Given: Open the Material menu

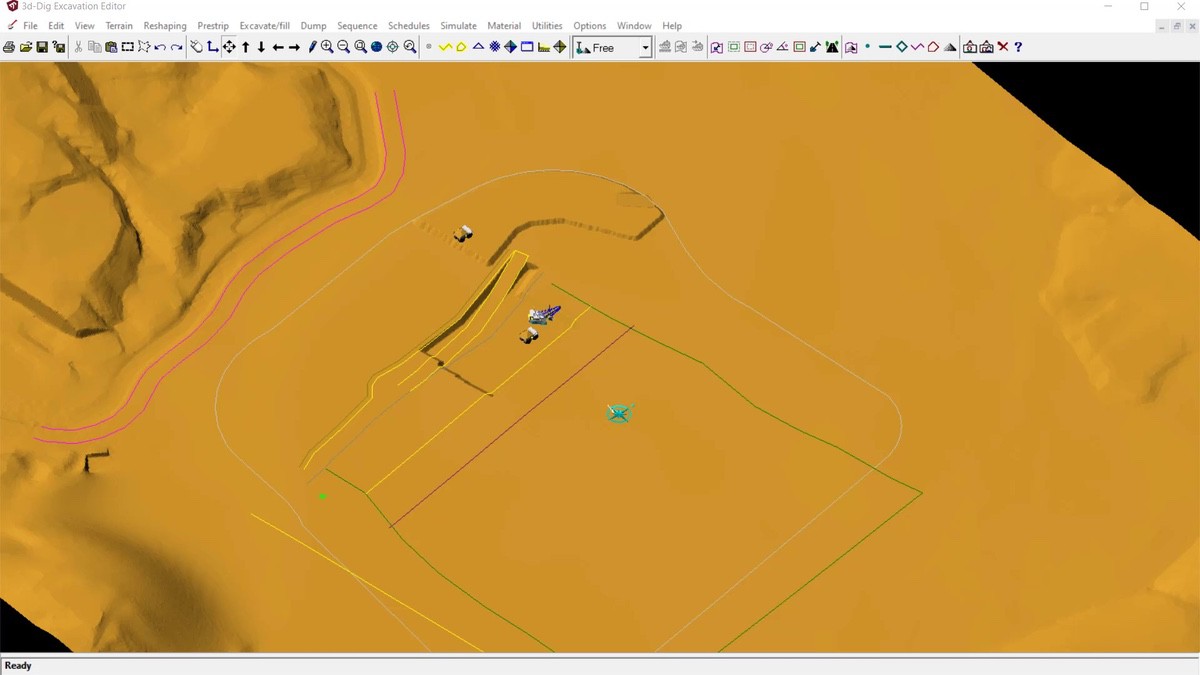Looking at the screenshot, I should click(x=504, y=26).
